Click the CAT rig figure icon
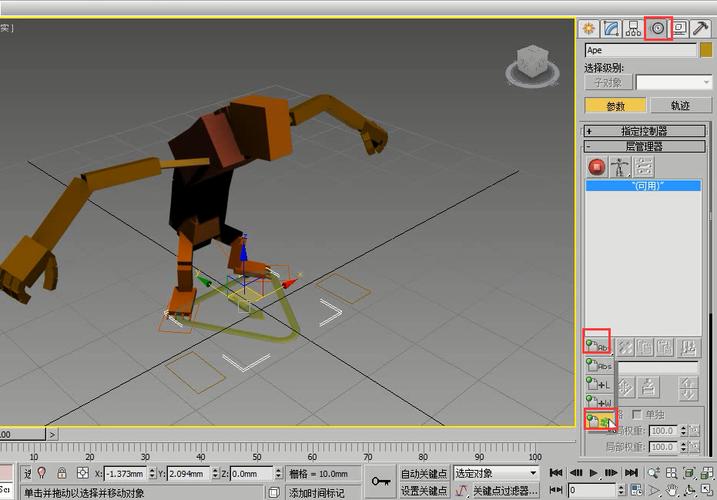 click(x=620, y=167)
